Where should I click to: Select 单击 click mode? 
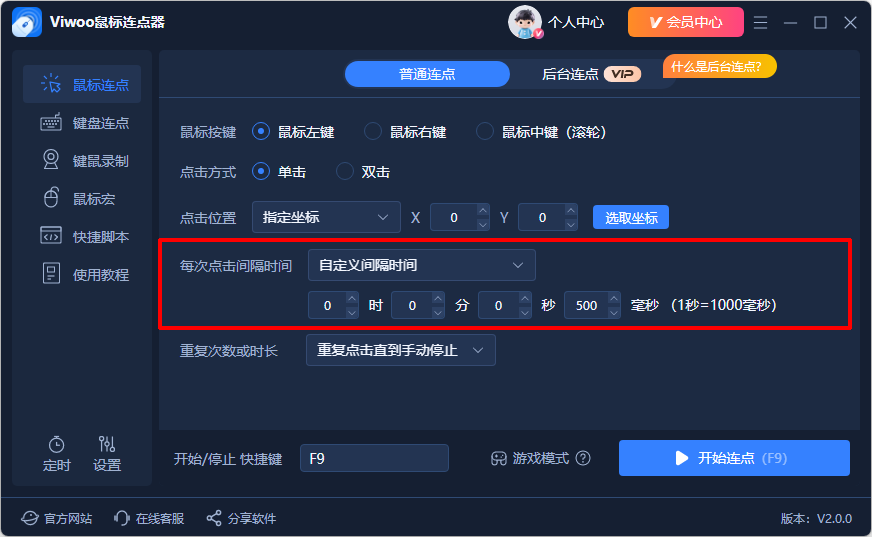coord(279,171)
